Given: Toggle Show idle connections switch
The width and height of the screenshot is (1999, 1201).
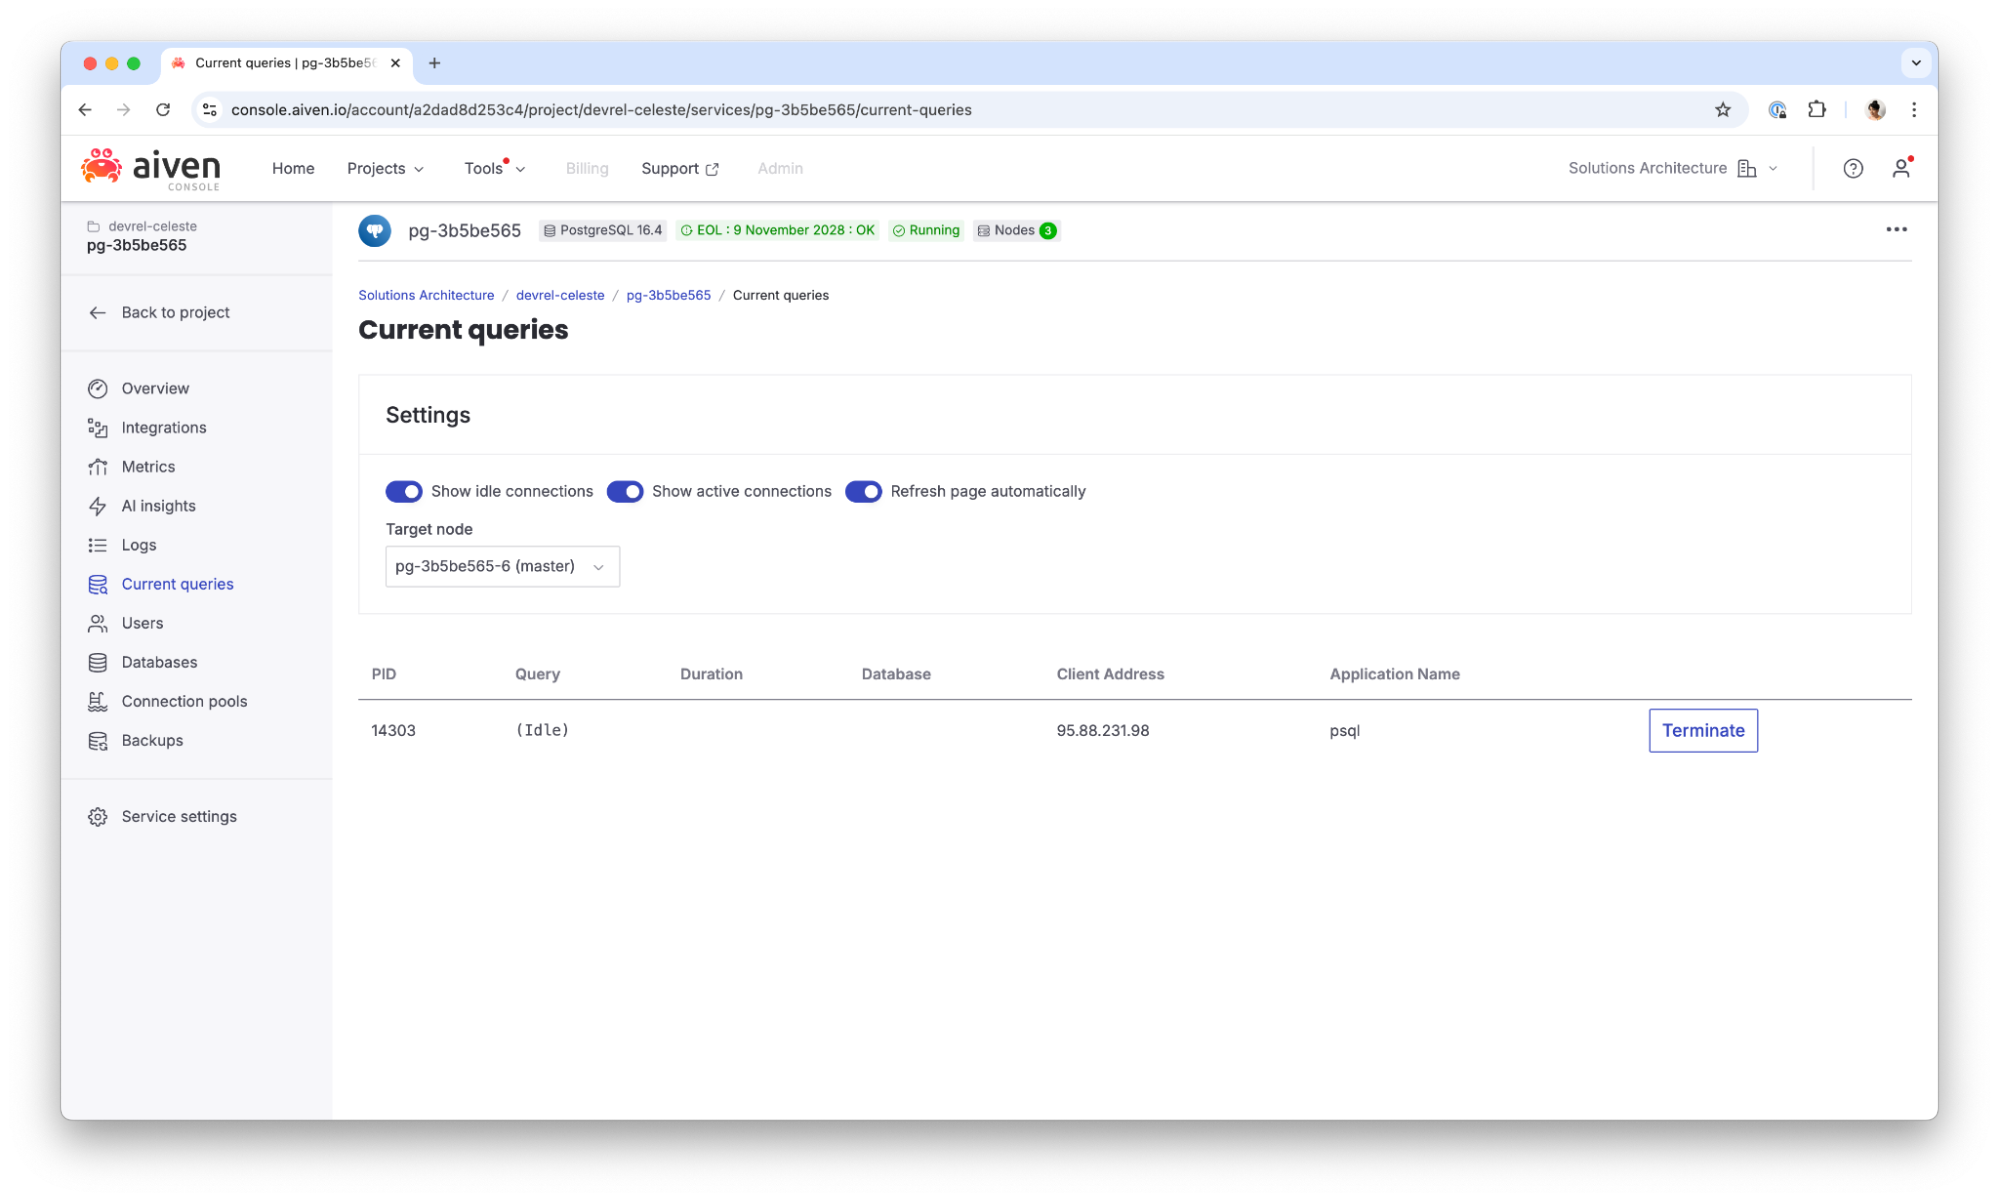Looking at the screenshot, I should [404, 491].
